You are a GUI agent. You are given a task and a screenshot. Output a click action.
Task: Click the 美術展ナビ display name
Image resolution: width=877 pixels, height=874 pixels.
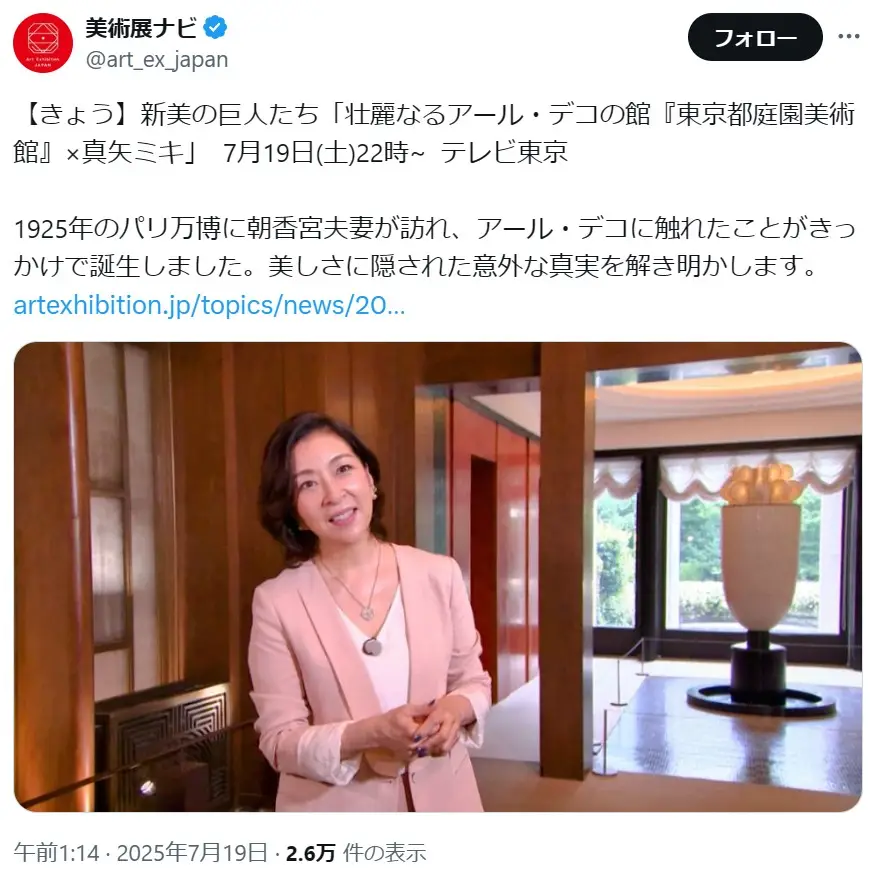tap(141, 27)
